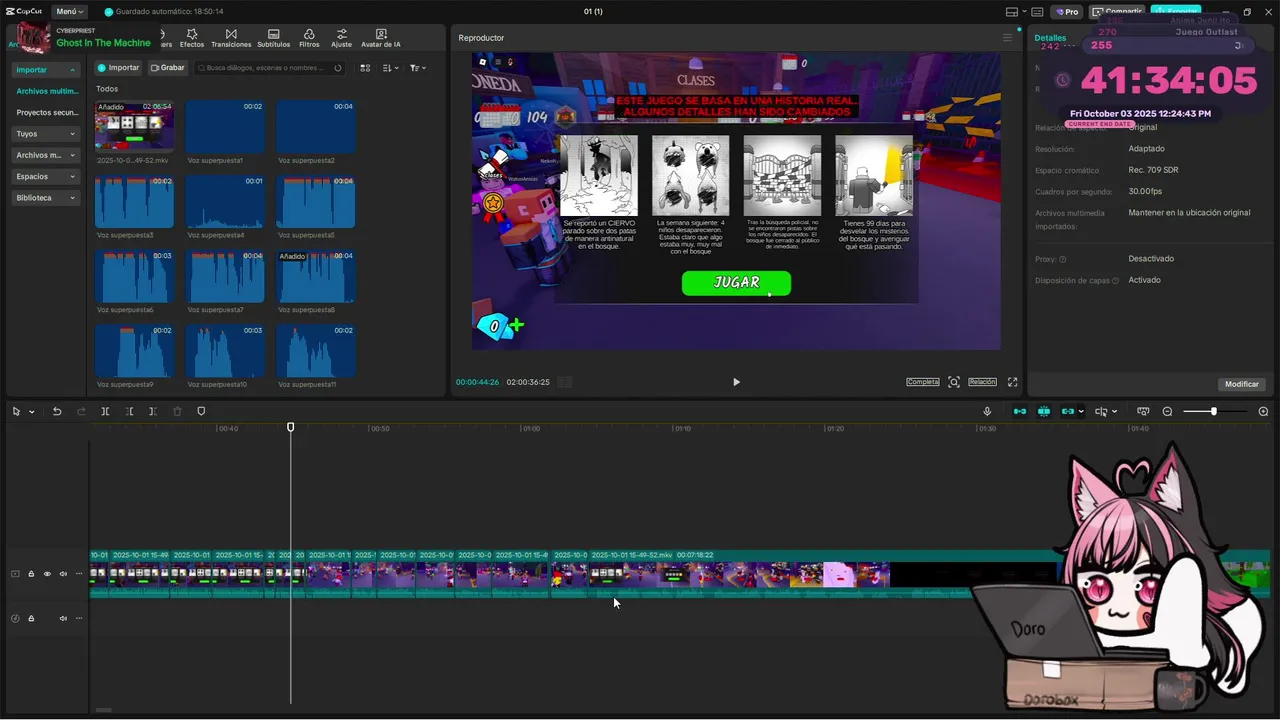The image size is (1280, 720).
Task: Collapse the Importar sidebar section
Action: tap(46, 70)
